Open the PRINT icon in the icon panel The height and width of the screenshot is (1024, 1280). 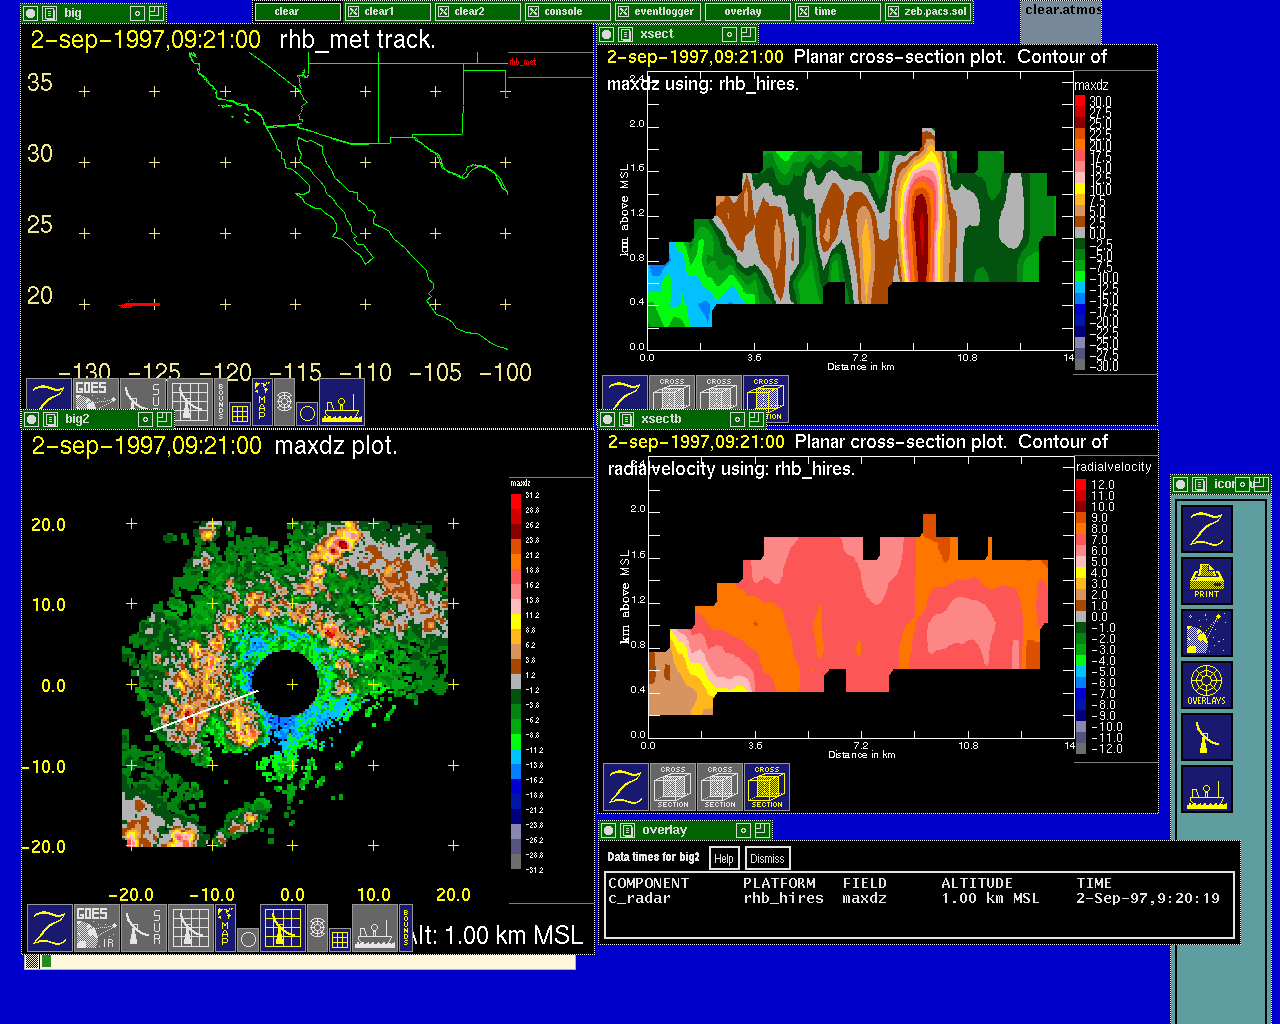point(1207,581)
